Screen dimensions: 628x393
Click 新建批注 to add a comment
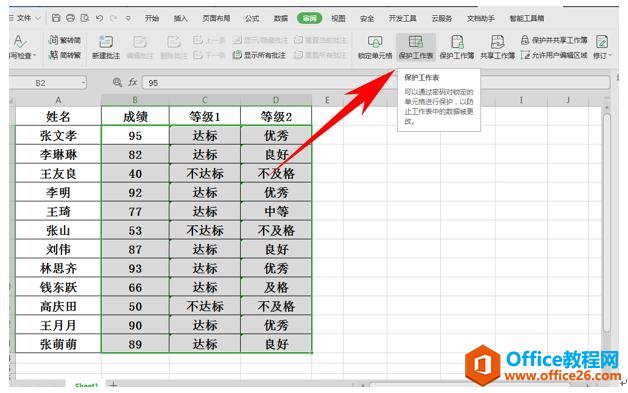(106, 47)
